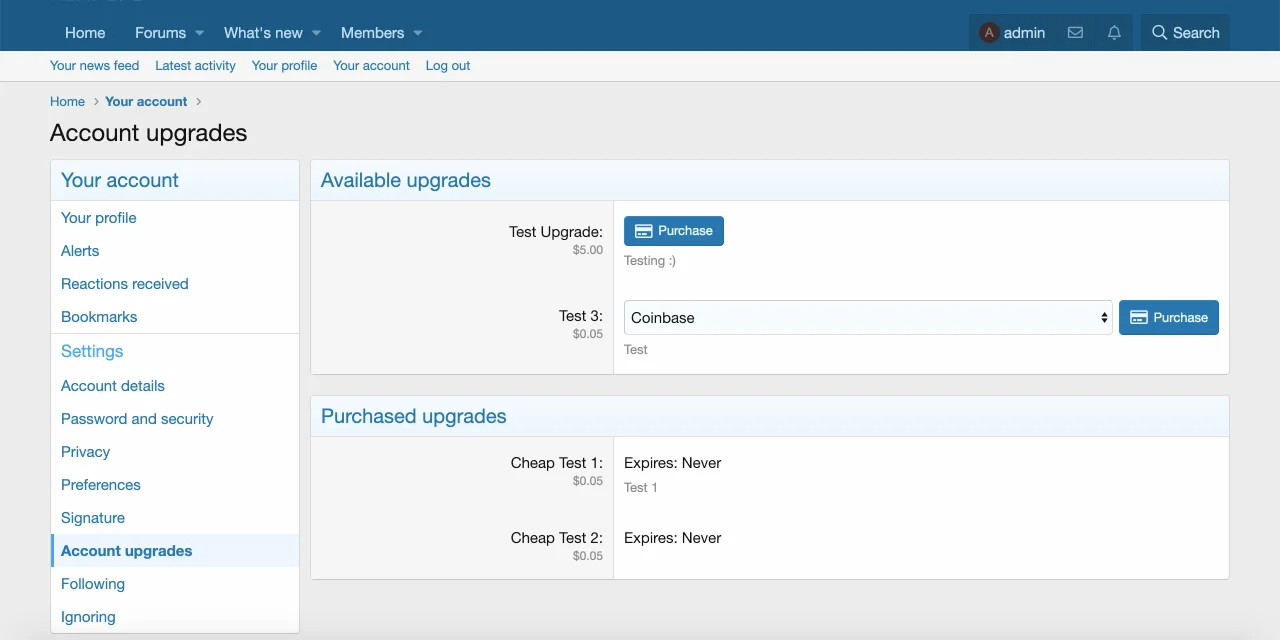
Task: Click the admin avatar icon
Action: click(989, 33)
